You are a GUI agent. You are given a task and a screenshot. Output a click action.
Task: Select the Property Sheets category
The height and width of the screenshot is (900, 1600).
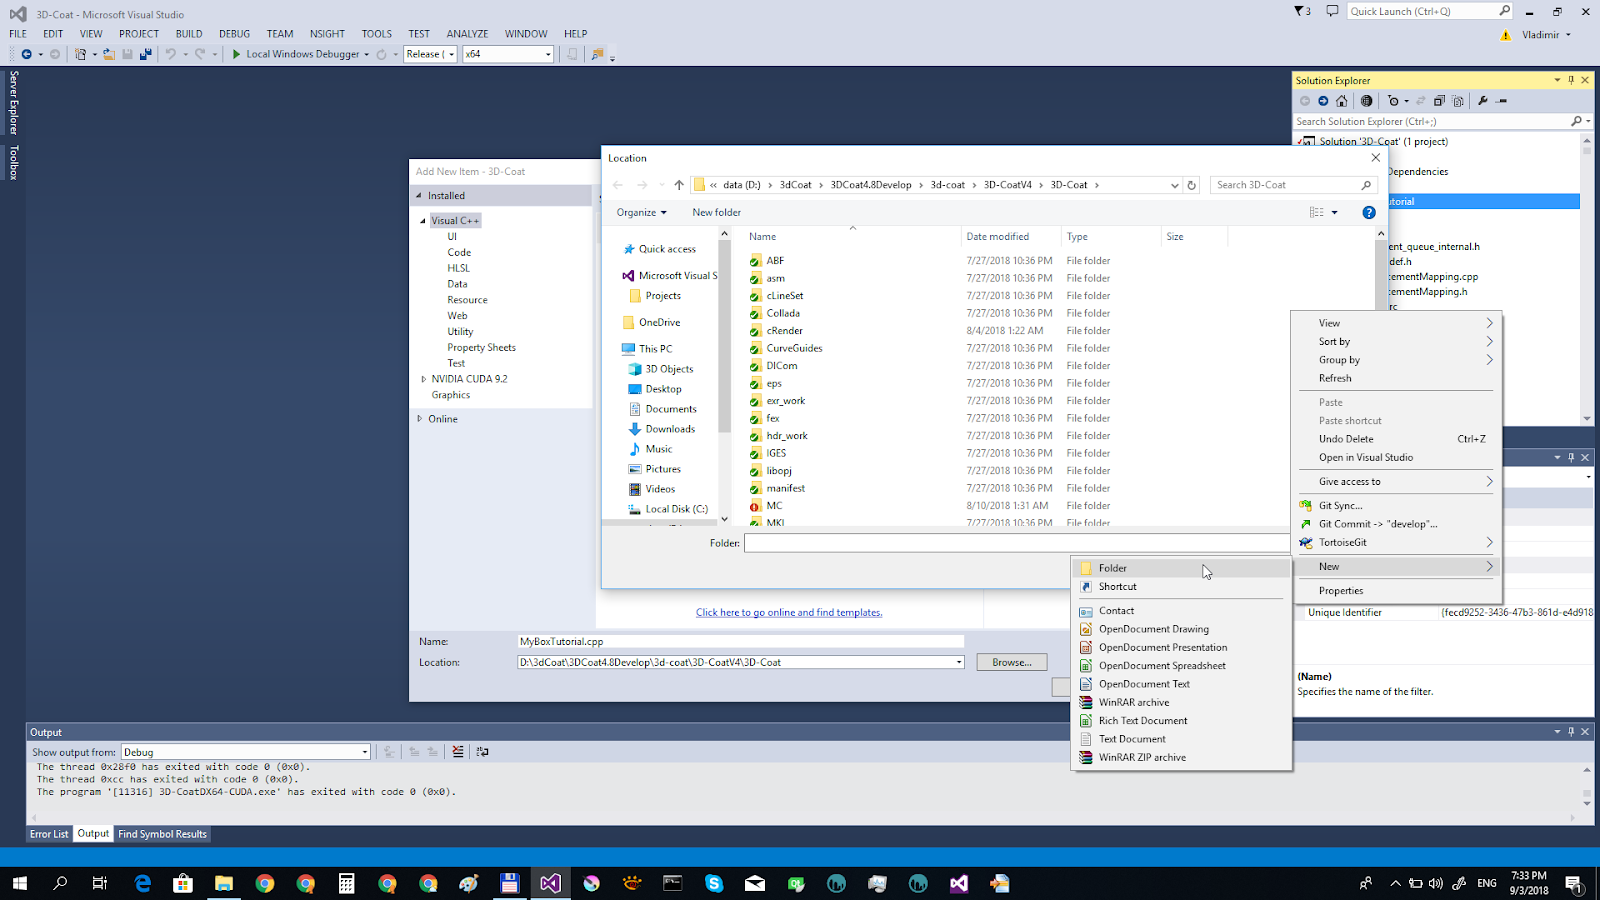pyautogui.click(x=481, y=348)
